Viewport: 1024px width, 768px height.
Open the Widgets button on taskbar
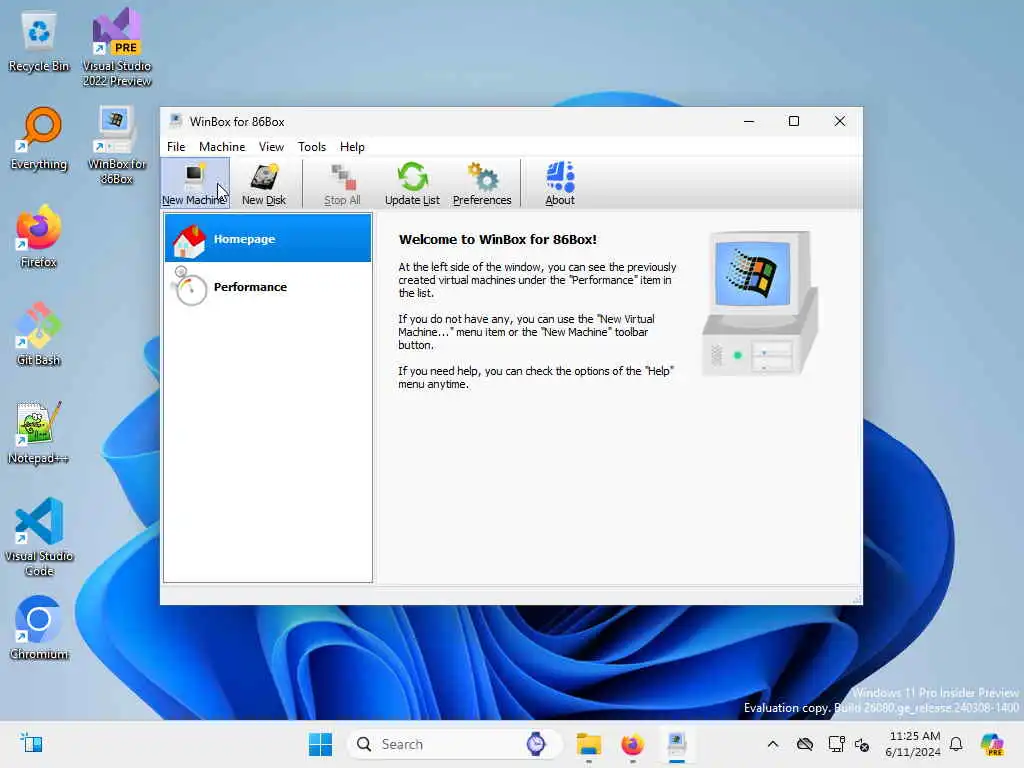tap(31, 743)
